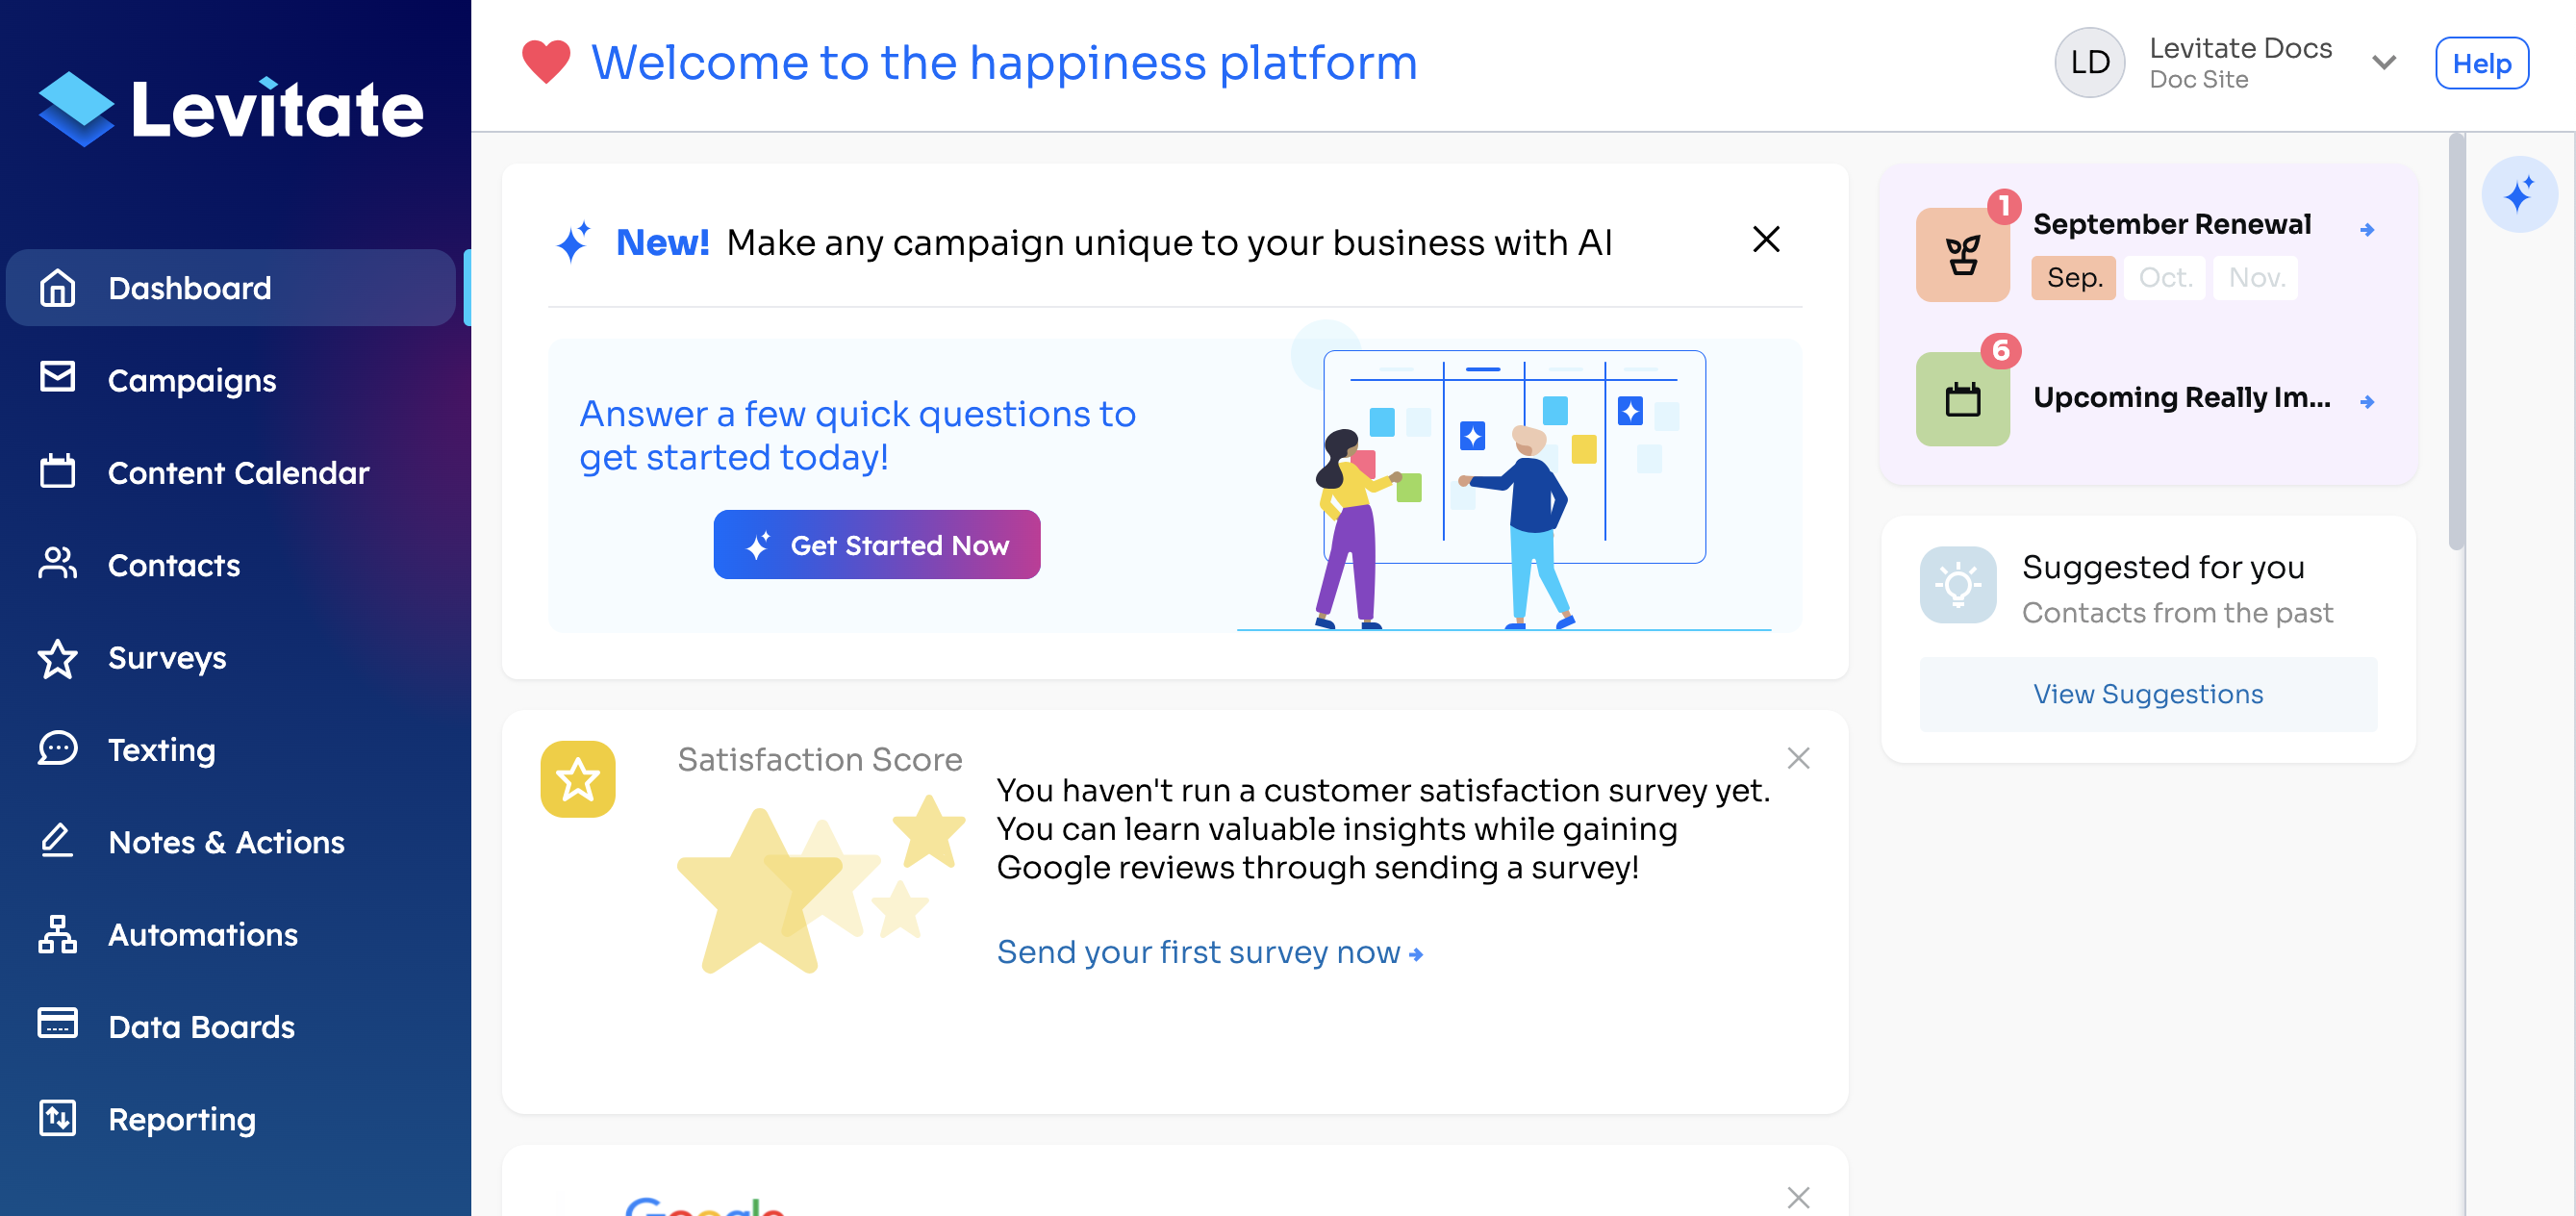Image resolution: width=2576 pixels, height=1216 pixels.
Task: Expand the Levitate Docs account dropdown
Action: [x=2384, y=63]
